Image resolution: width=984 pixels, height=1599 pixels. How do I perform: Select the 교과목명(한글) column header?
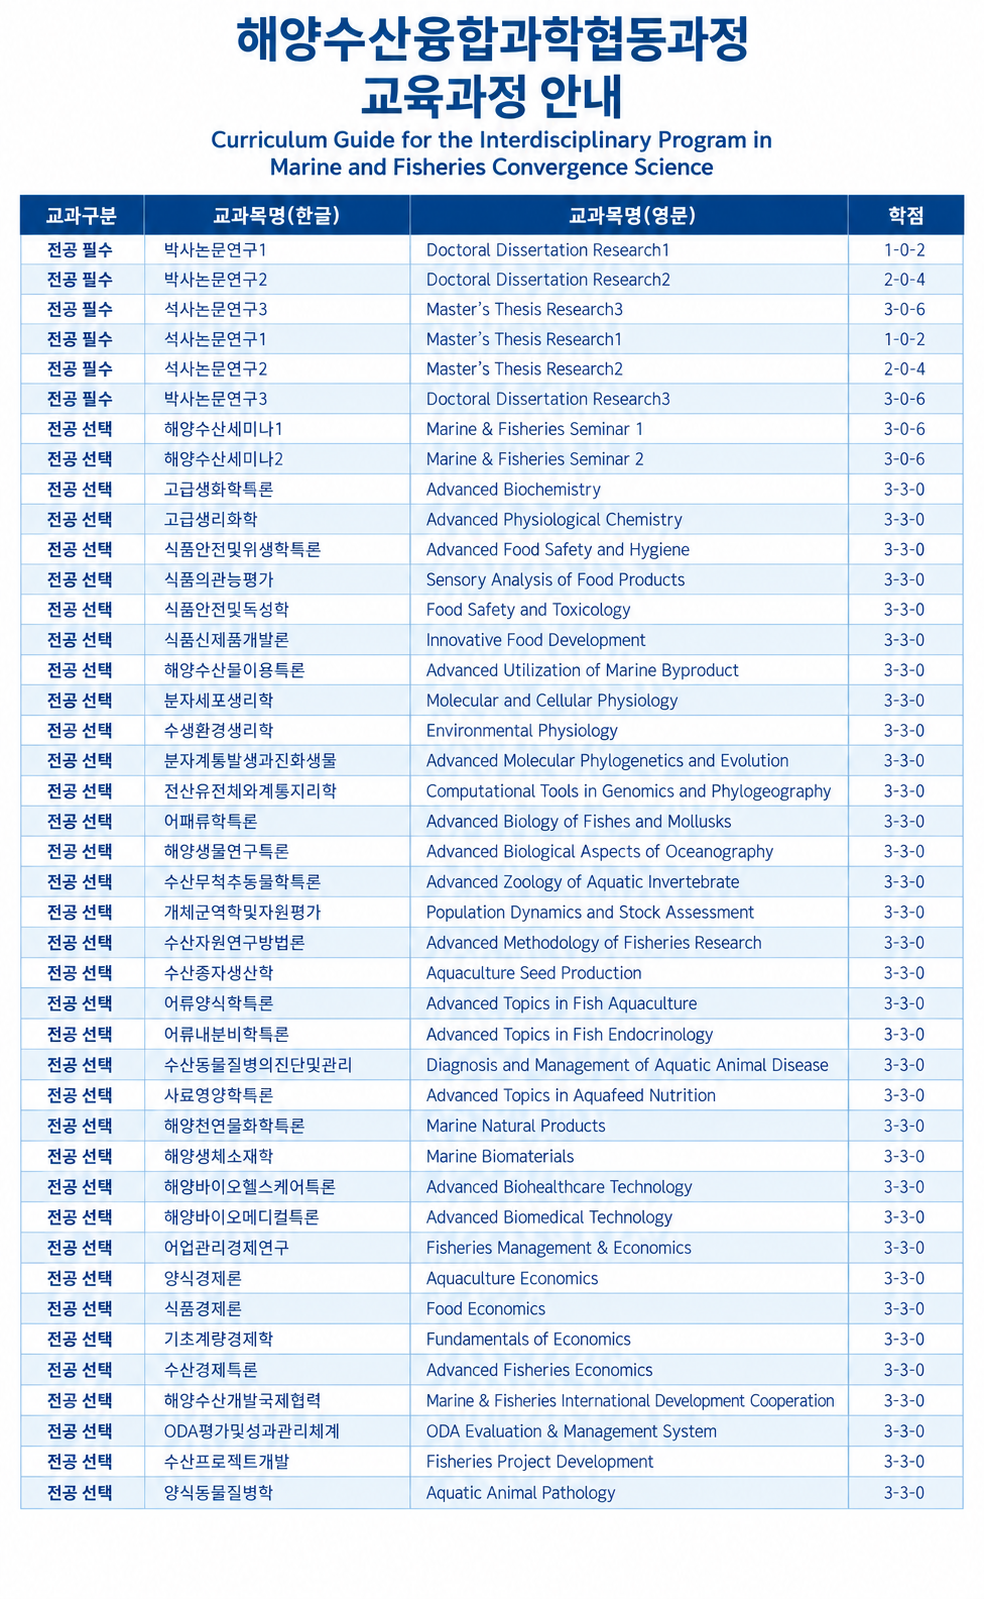click(x=277, y=215)
